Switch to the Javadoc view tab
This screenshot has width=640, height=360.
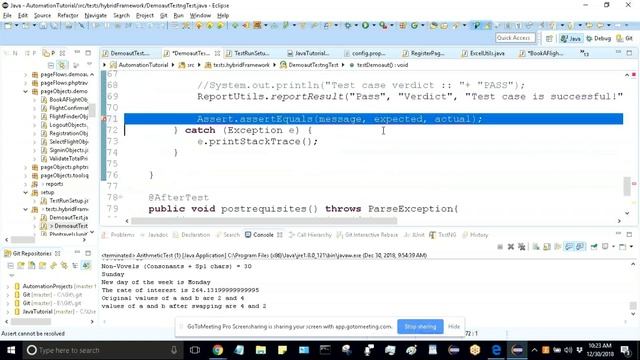[154, 235]
